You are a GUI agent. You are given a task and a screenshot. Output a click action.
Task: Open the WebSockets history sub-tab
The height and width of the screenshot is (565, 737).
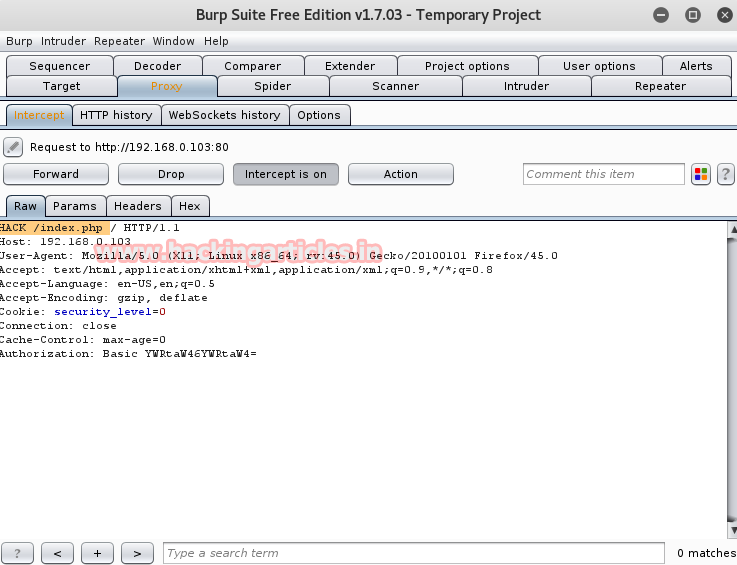coord(225,115)
